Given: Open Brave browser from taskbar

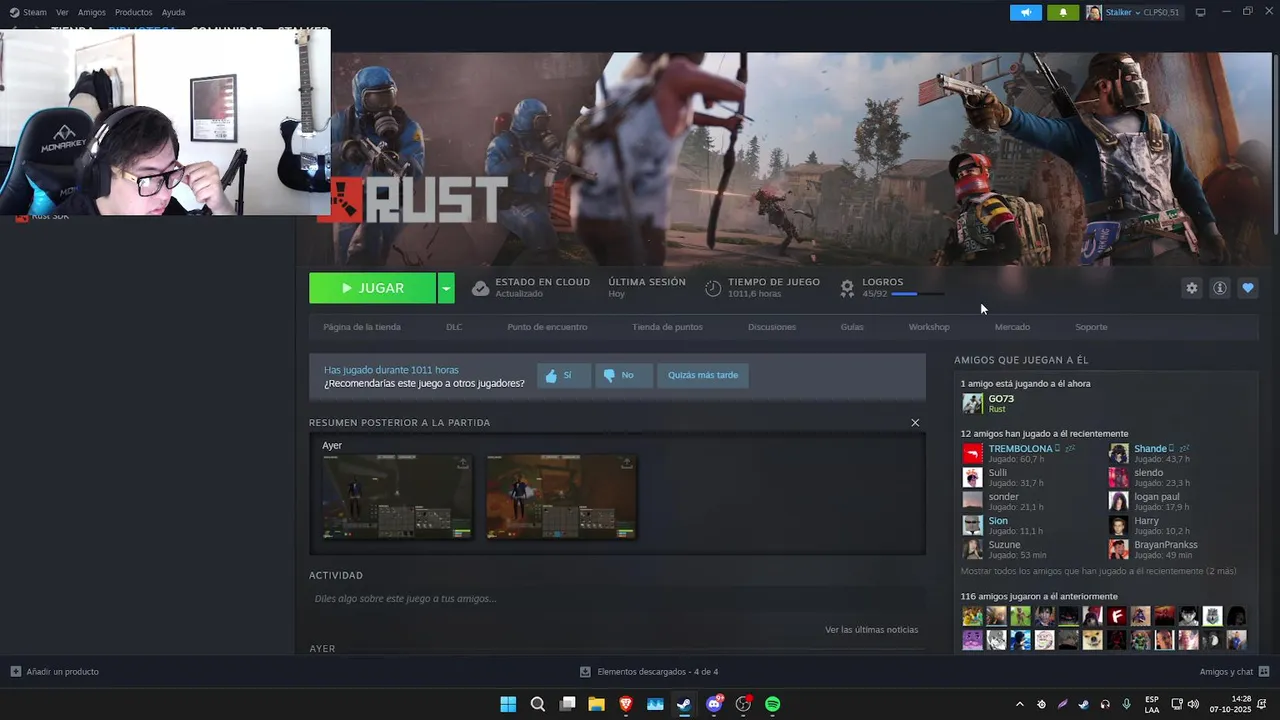Looking at the screenshot, I should pyautogui.click(x=626, y=704).
